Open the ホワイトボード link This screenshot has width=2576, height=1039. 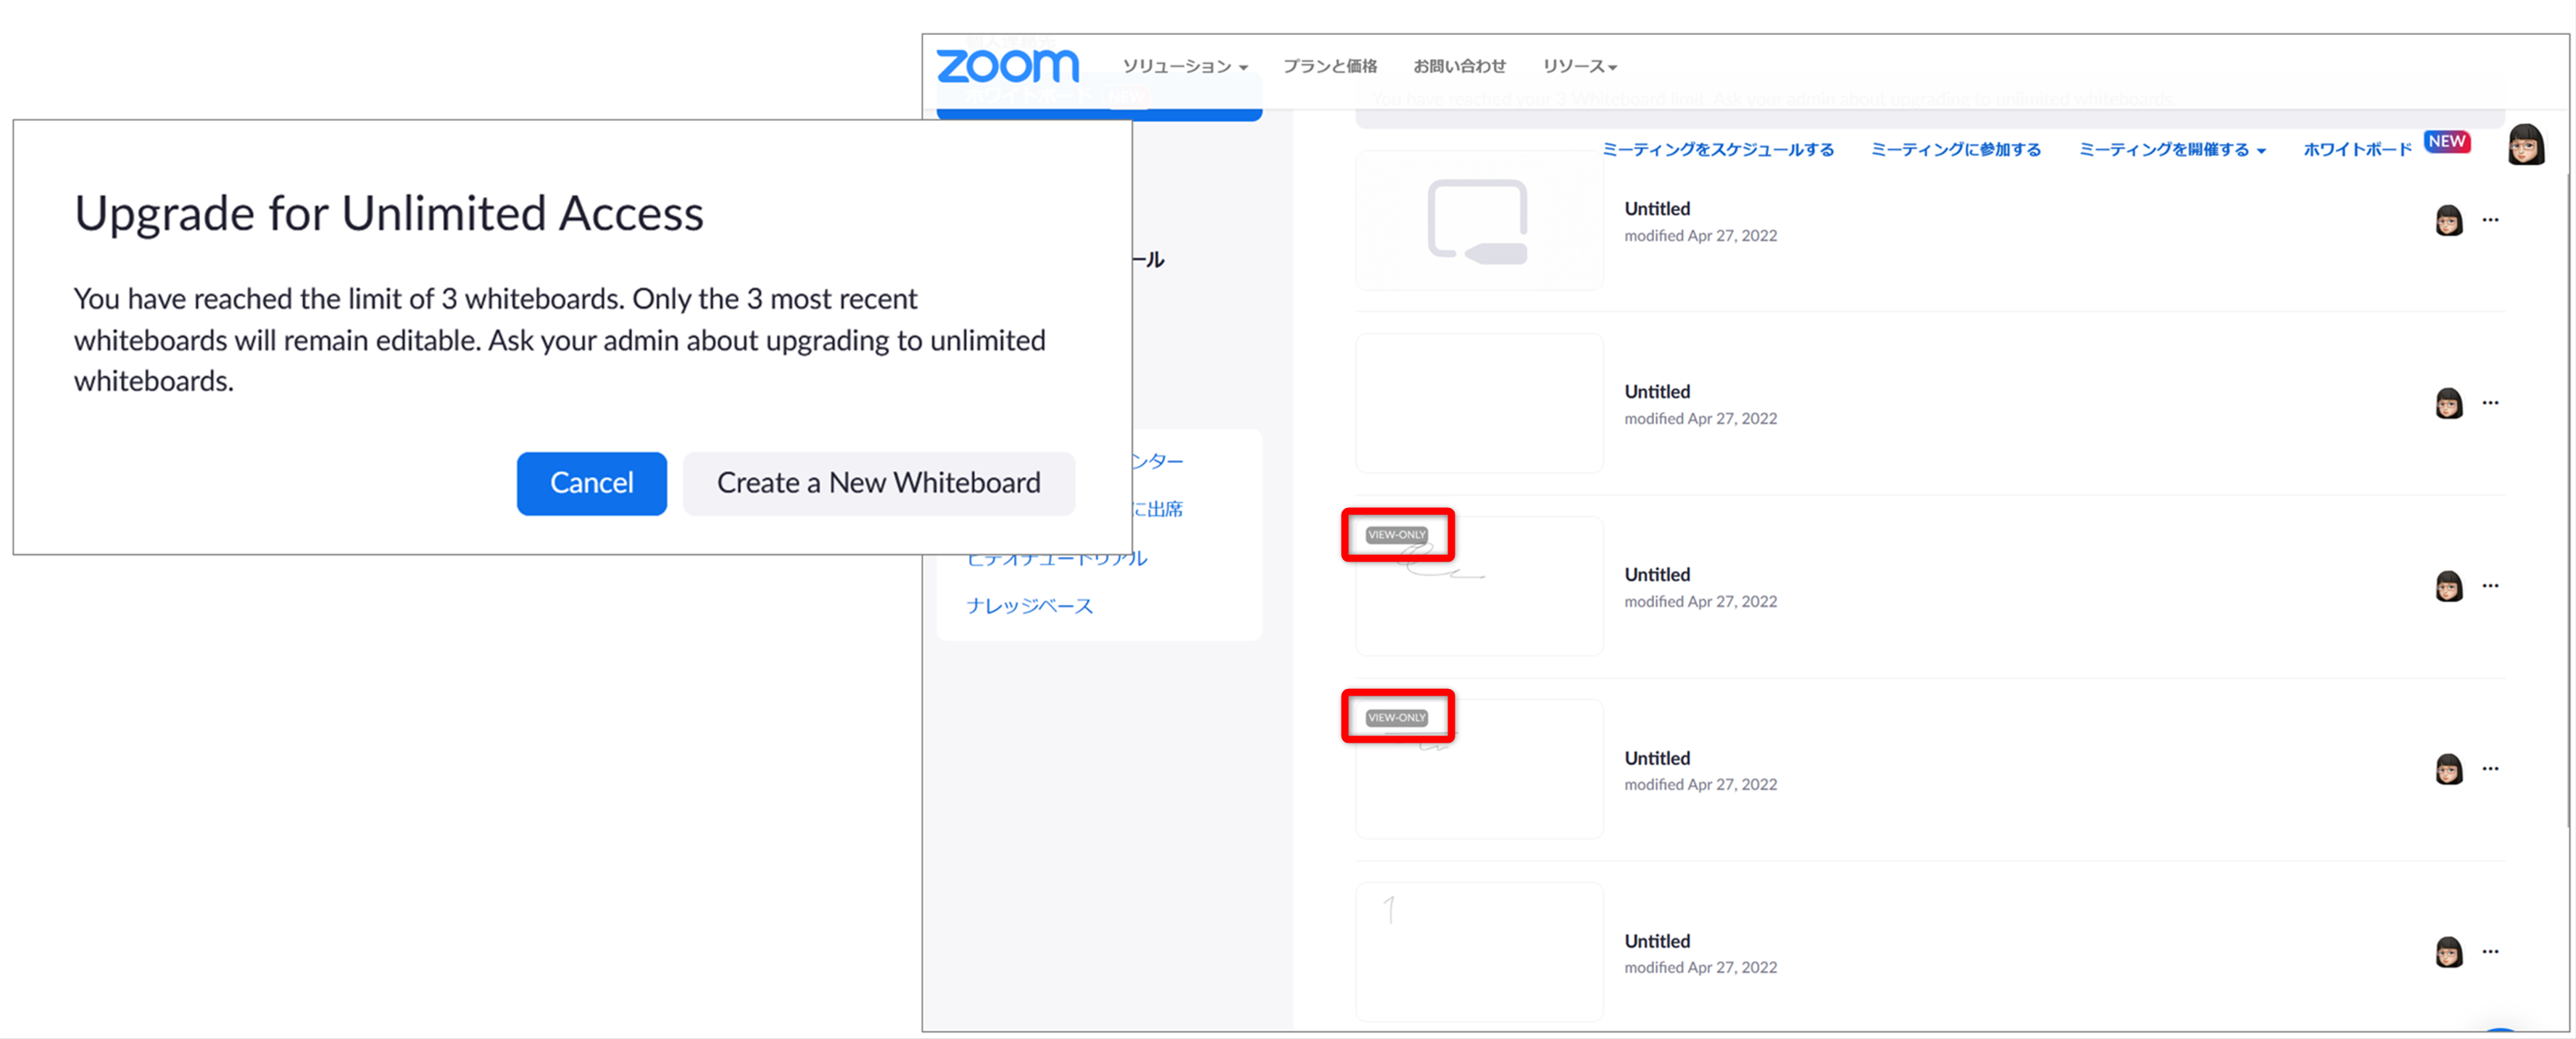2357,150
